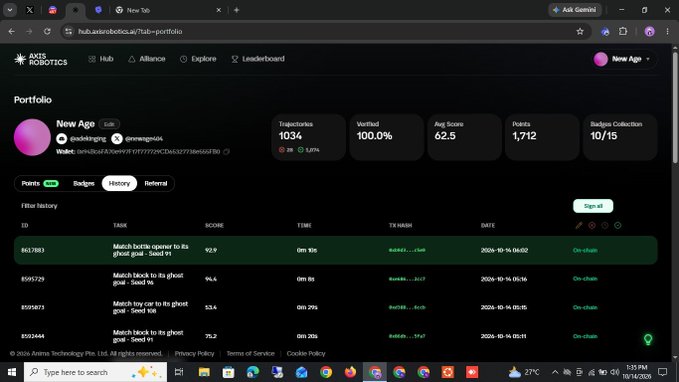
Task: Switch to the X browser tab
Action: 29,10
